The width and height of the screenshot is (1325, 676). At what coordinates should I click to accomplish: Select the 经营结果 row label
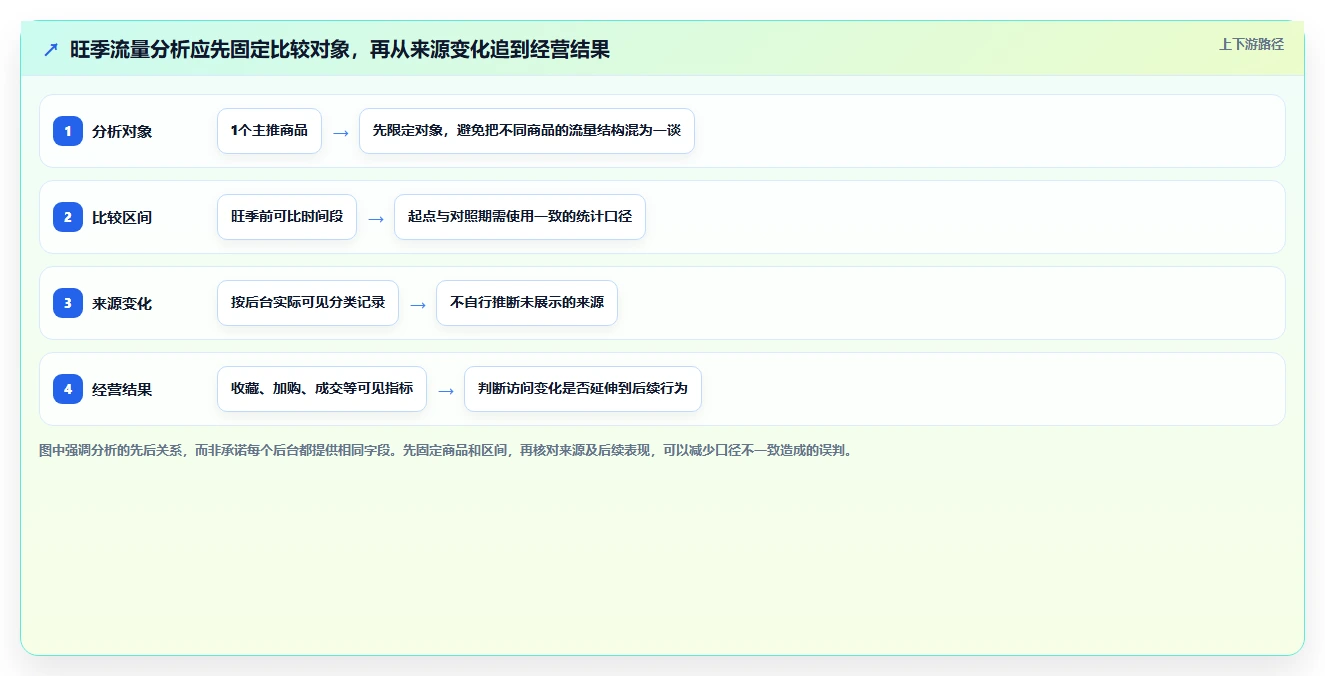(x=122, y=389)
